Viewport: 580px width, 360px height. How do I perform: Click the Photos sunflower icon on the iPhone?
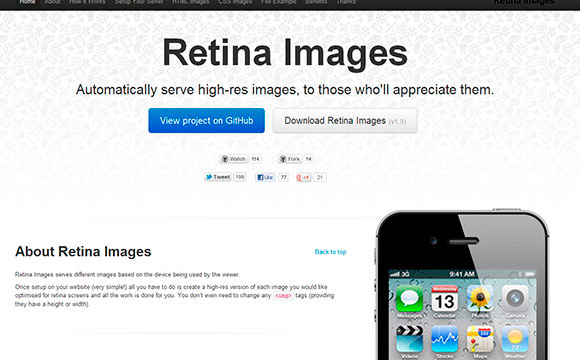pyautogui.click(x=480, y=299)
